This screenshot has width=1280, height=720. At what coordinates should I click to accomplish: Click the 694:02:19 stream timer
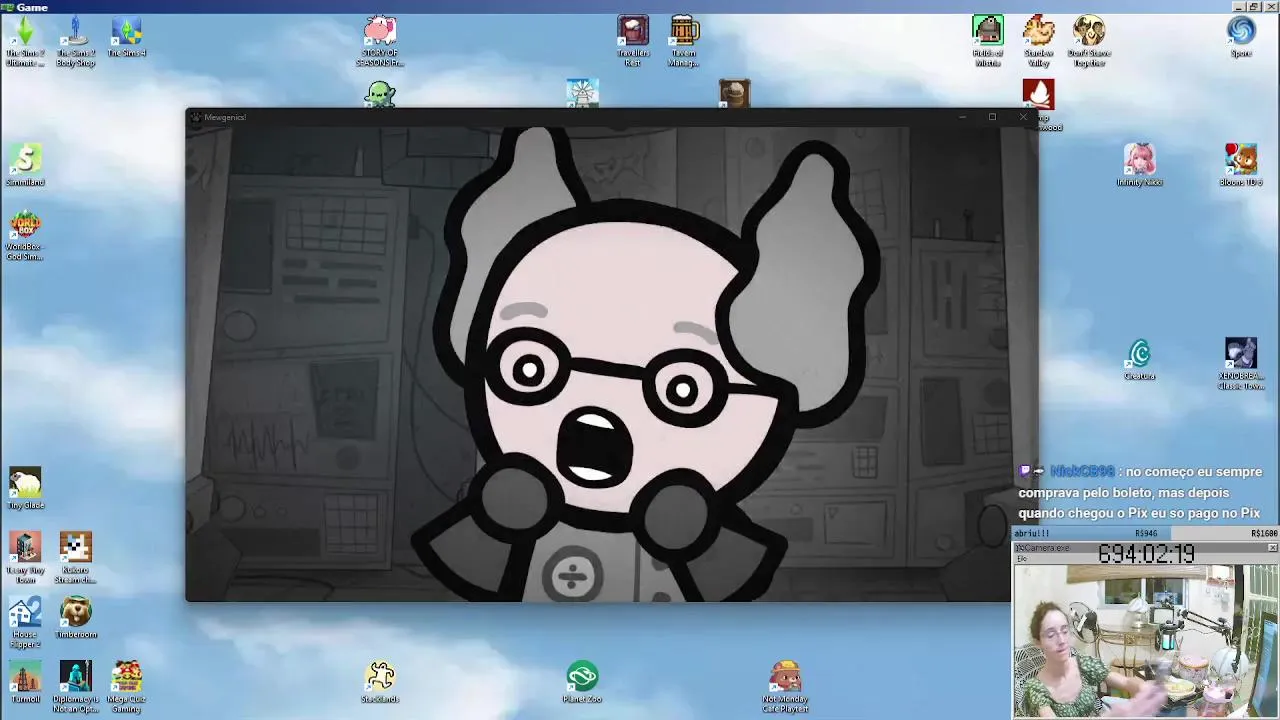1146,553
